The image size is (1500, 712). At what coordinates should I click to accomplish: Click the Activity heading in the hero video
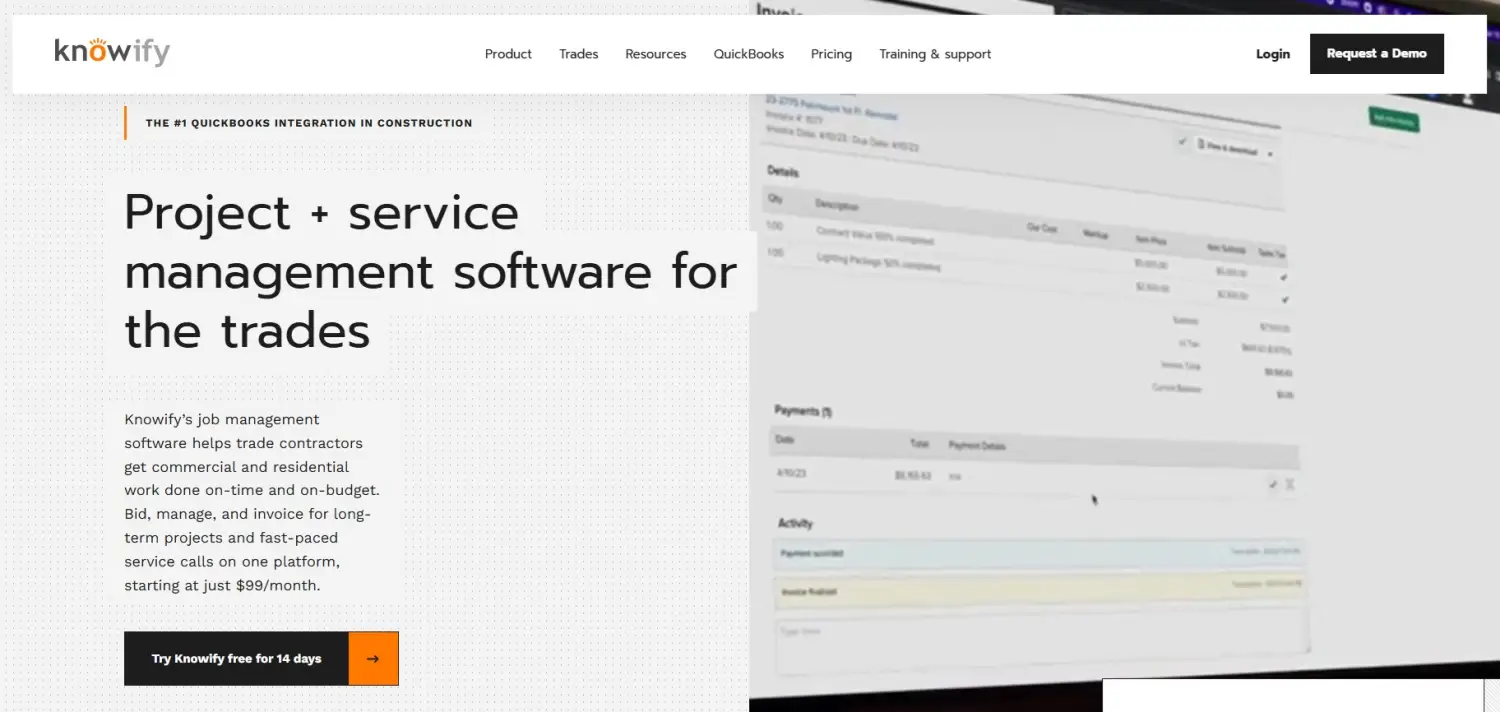(x=796, y=523)
